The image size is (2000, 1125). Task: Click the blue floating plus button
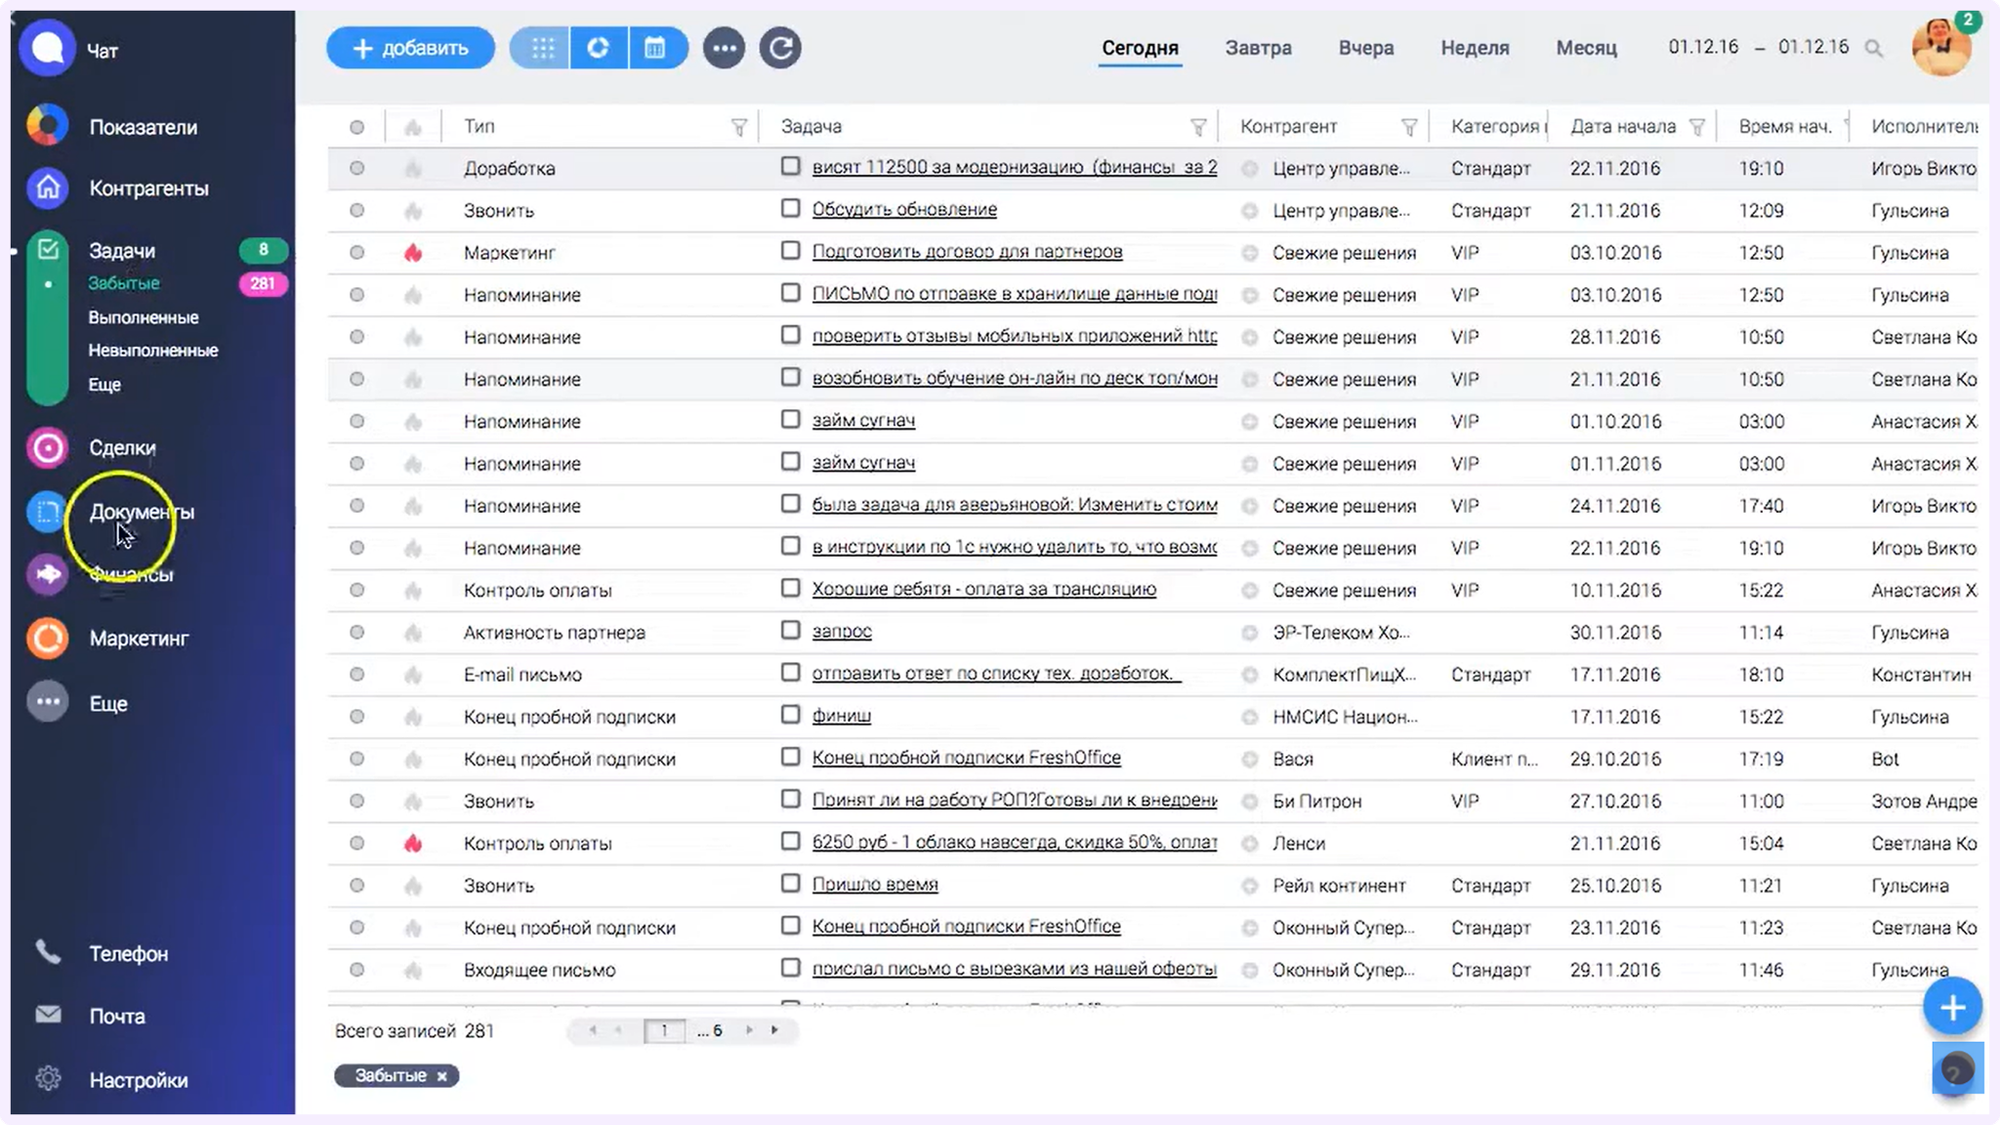pyautogui.click(x=1952, y=1007)
